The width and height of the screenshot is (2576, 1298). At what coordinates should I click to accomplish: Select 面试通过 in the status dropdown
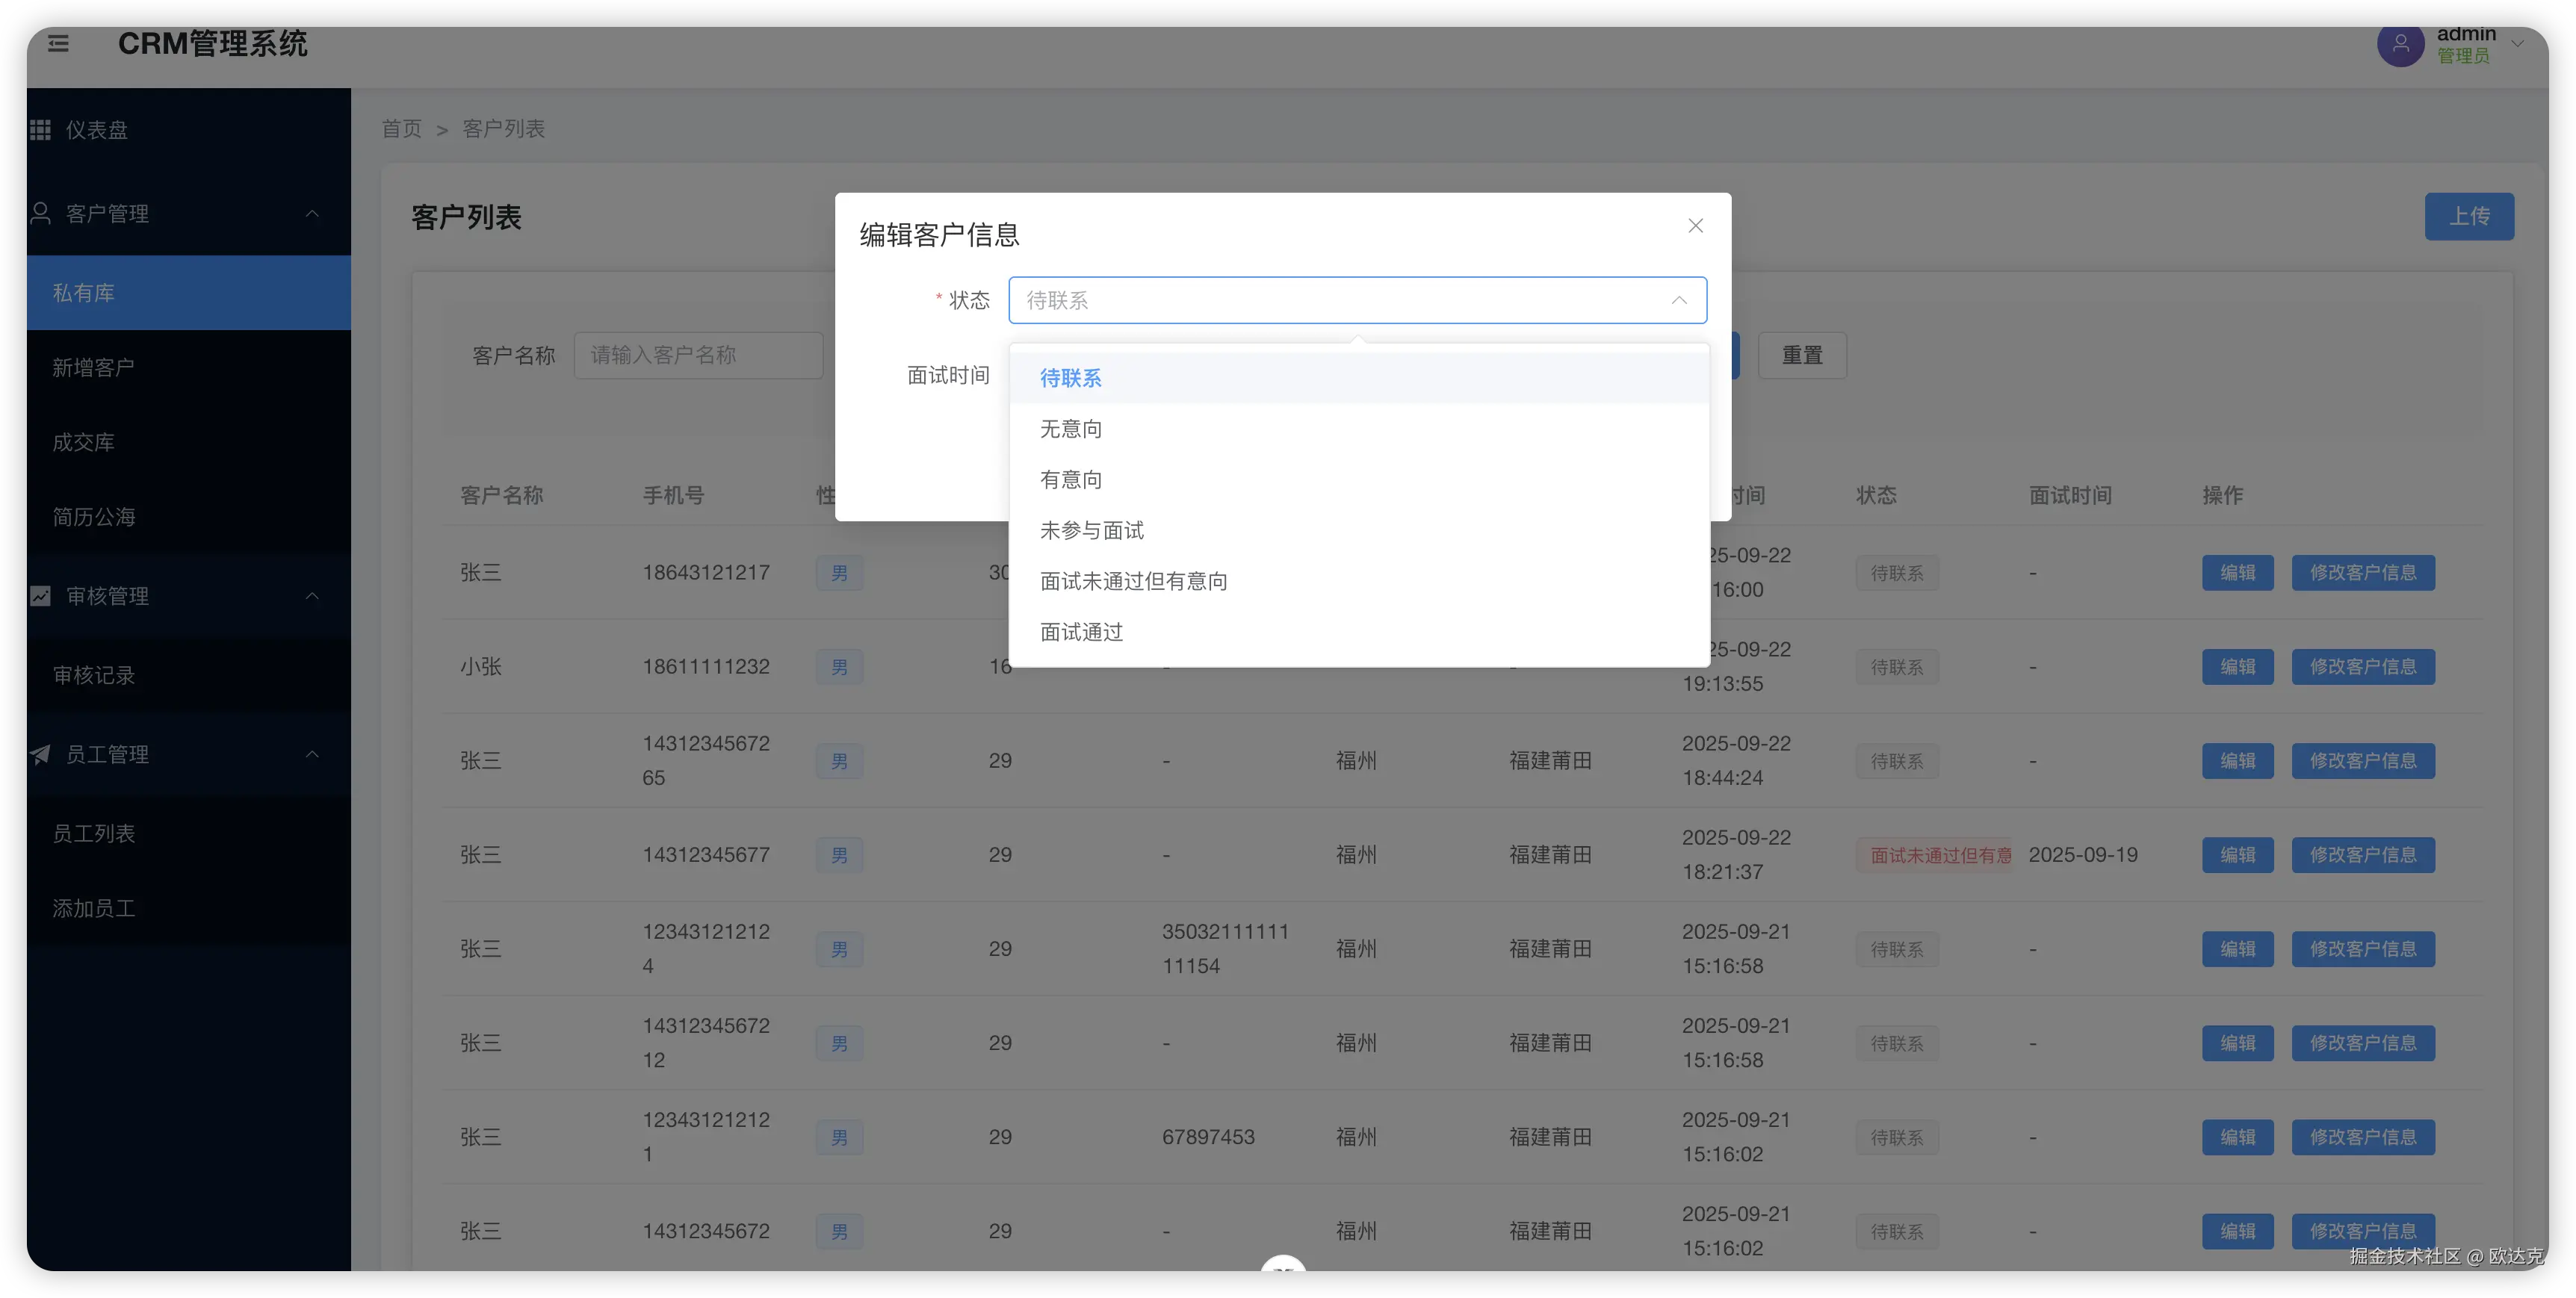[x=1081, y=632]
